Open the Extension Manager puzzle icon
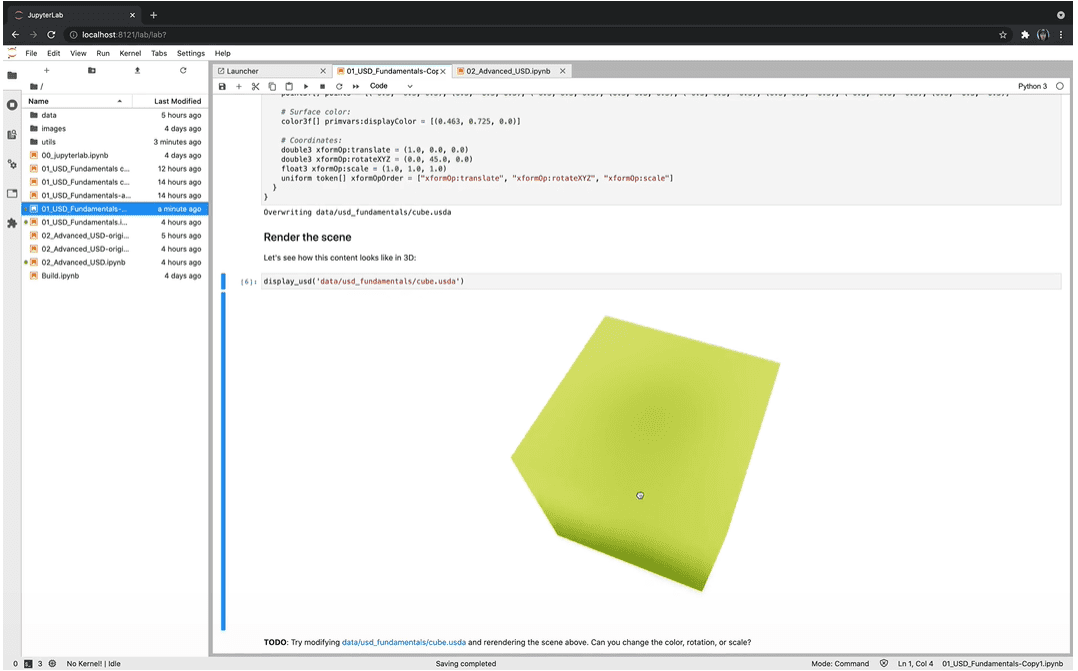Viewport: 1078px width, 671px height. coord(12,223)
